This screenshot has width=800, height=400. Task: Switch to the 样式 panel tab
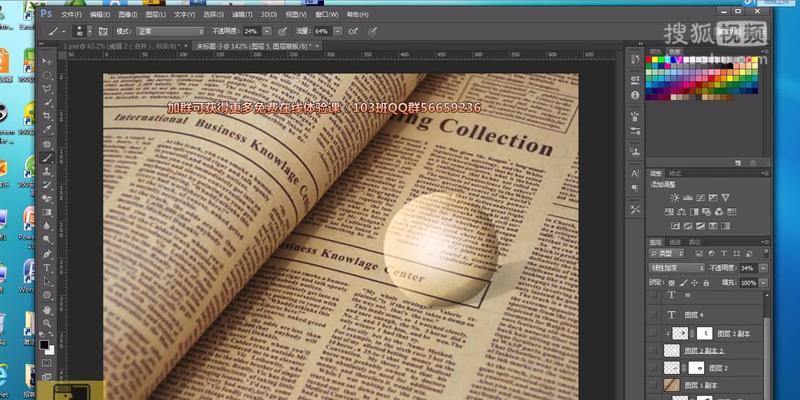[x=675, y=173]
